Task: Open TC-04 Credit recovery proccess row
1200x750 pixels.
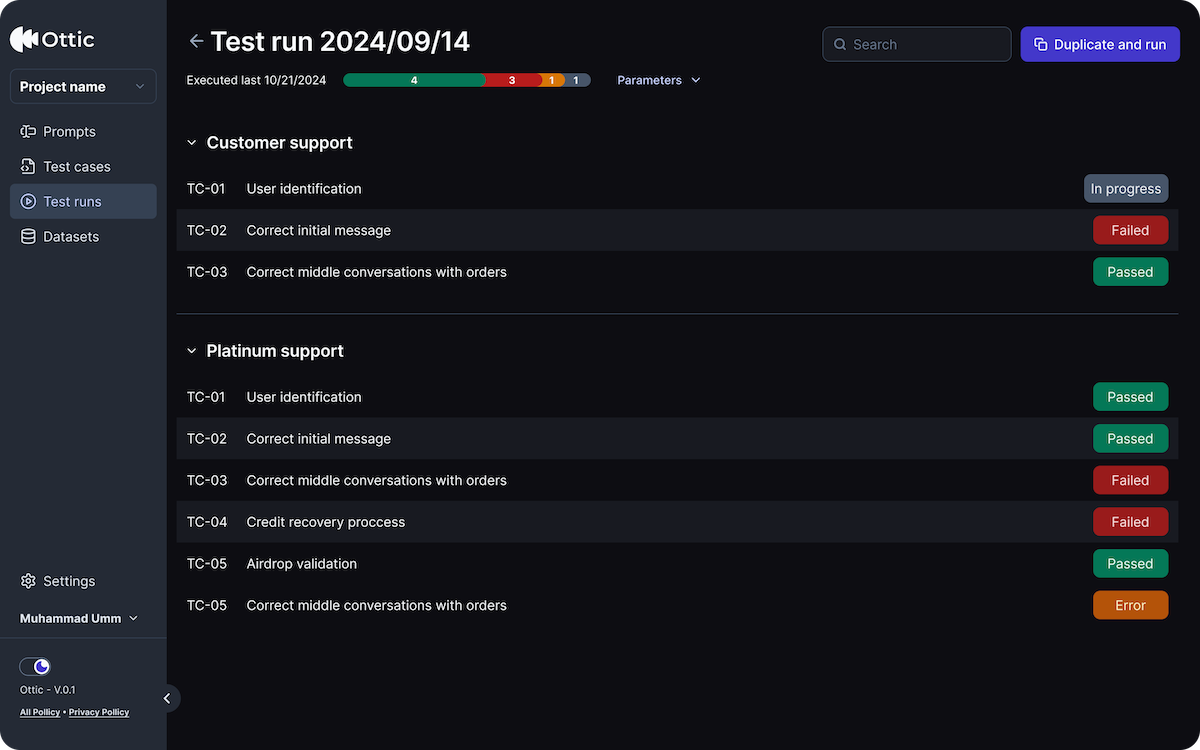Action: point(677,522)
